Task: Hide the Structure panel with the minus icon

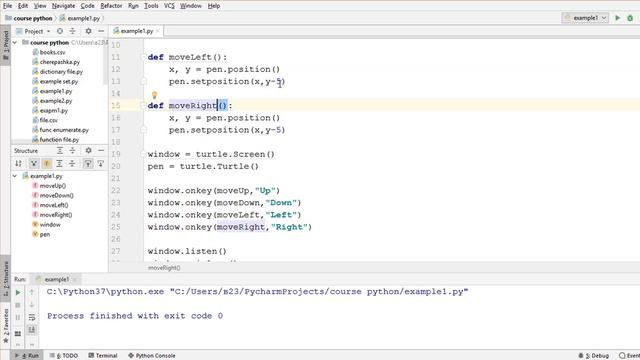Action: pos(101,151)
